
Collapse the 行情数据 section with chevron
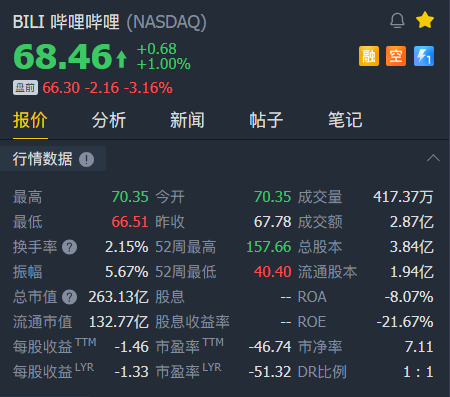(433, 158)
